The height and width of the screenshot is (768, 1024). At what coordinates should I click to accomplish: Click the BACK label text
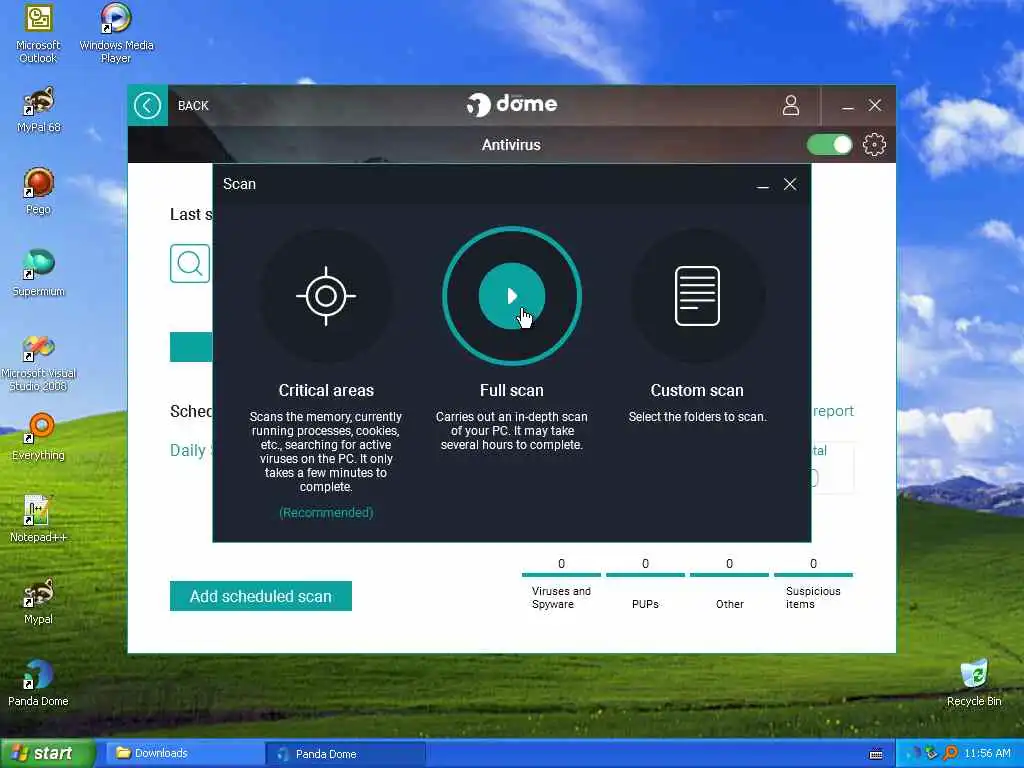point(193,106)
